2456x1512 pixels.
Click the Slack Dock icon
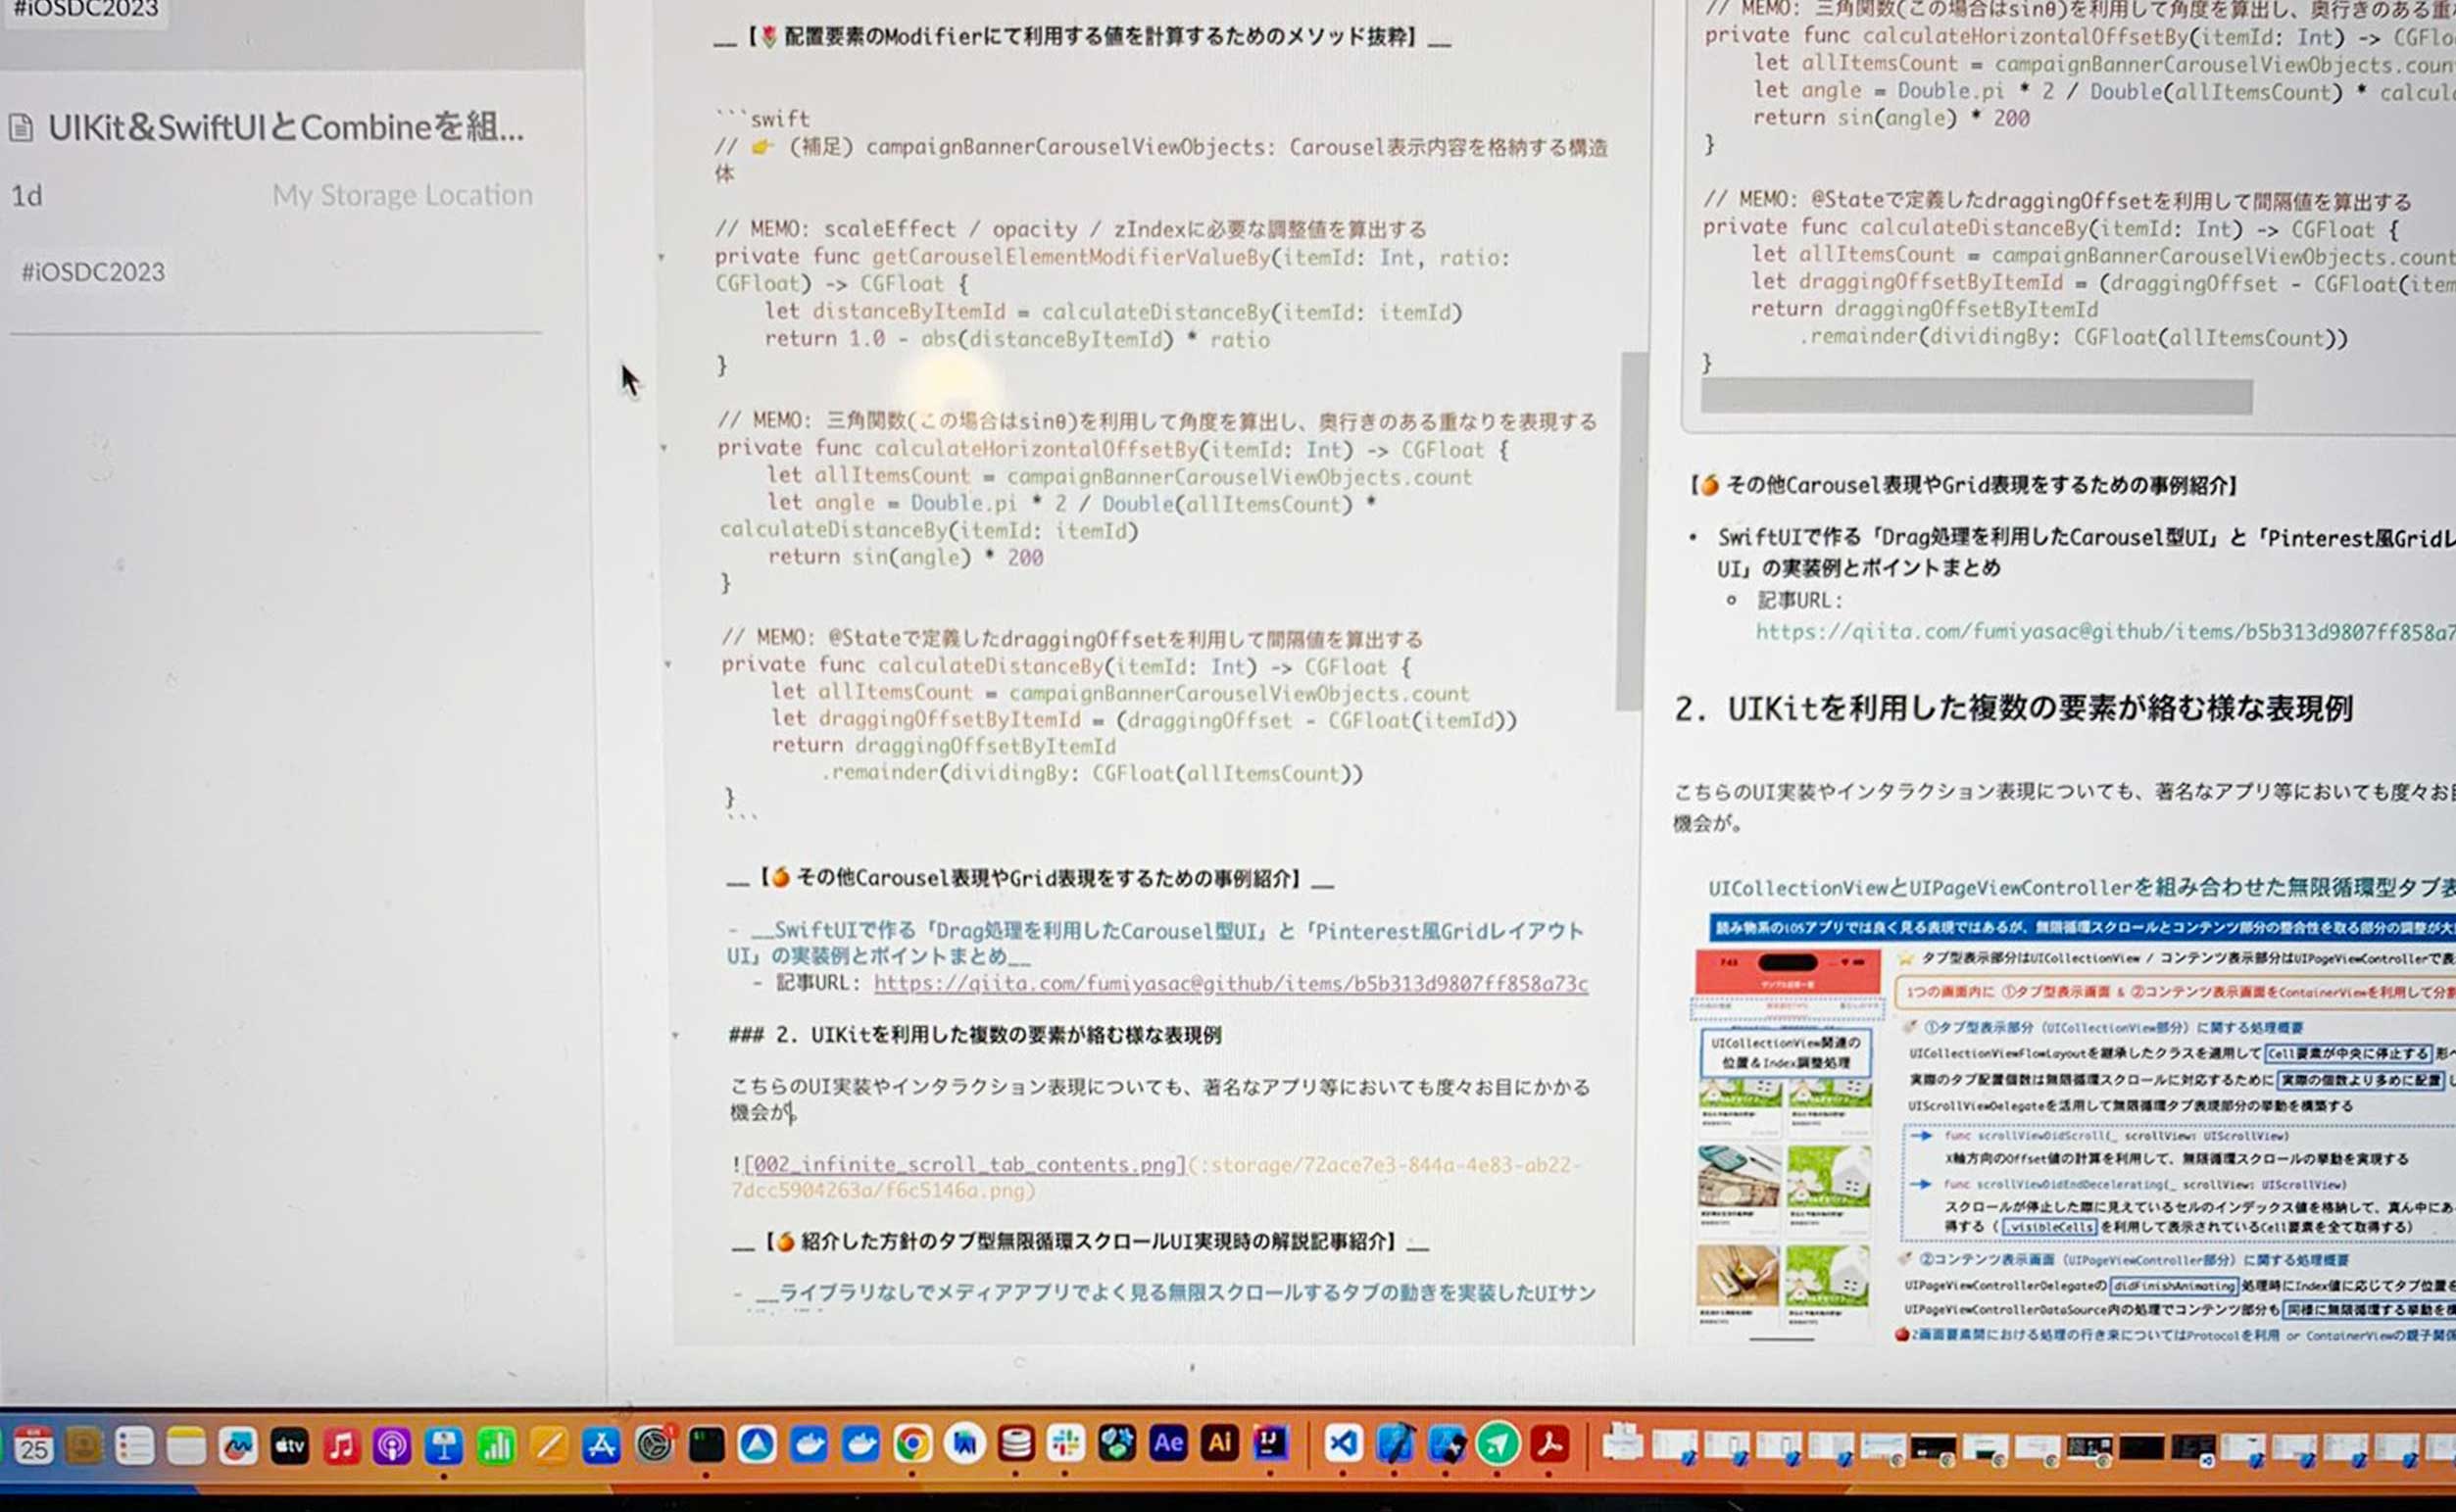1065,1444
